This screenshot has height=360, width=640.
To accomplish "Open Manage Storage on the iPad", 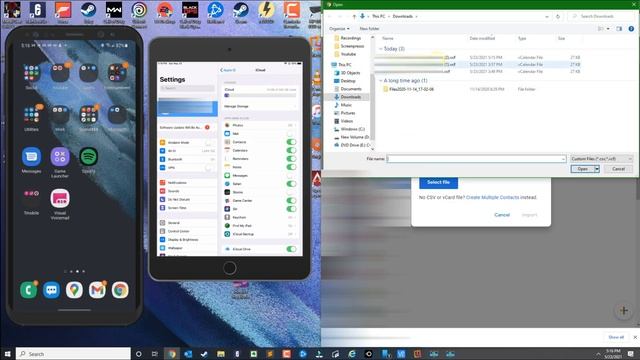I will (x=260, y=106).
